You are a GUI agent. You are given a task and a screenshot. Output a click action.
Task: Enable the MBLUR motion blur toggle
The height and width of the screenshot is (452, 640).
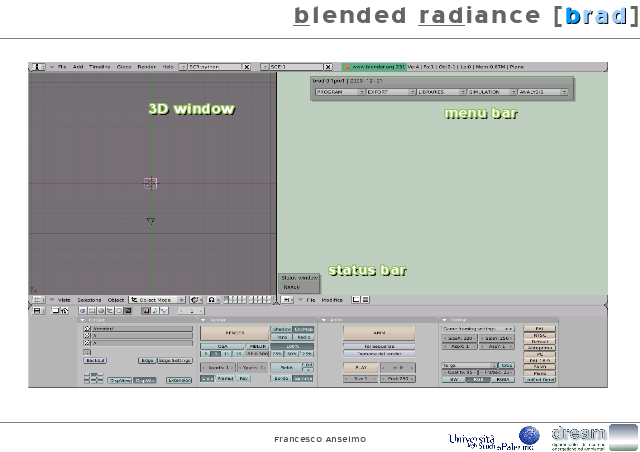pos(257,345)
